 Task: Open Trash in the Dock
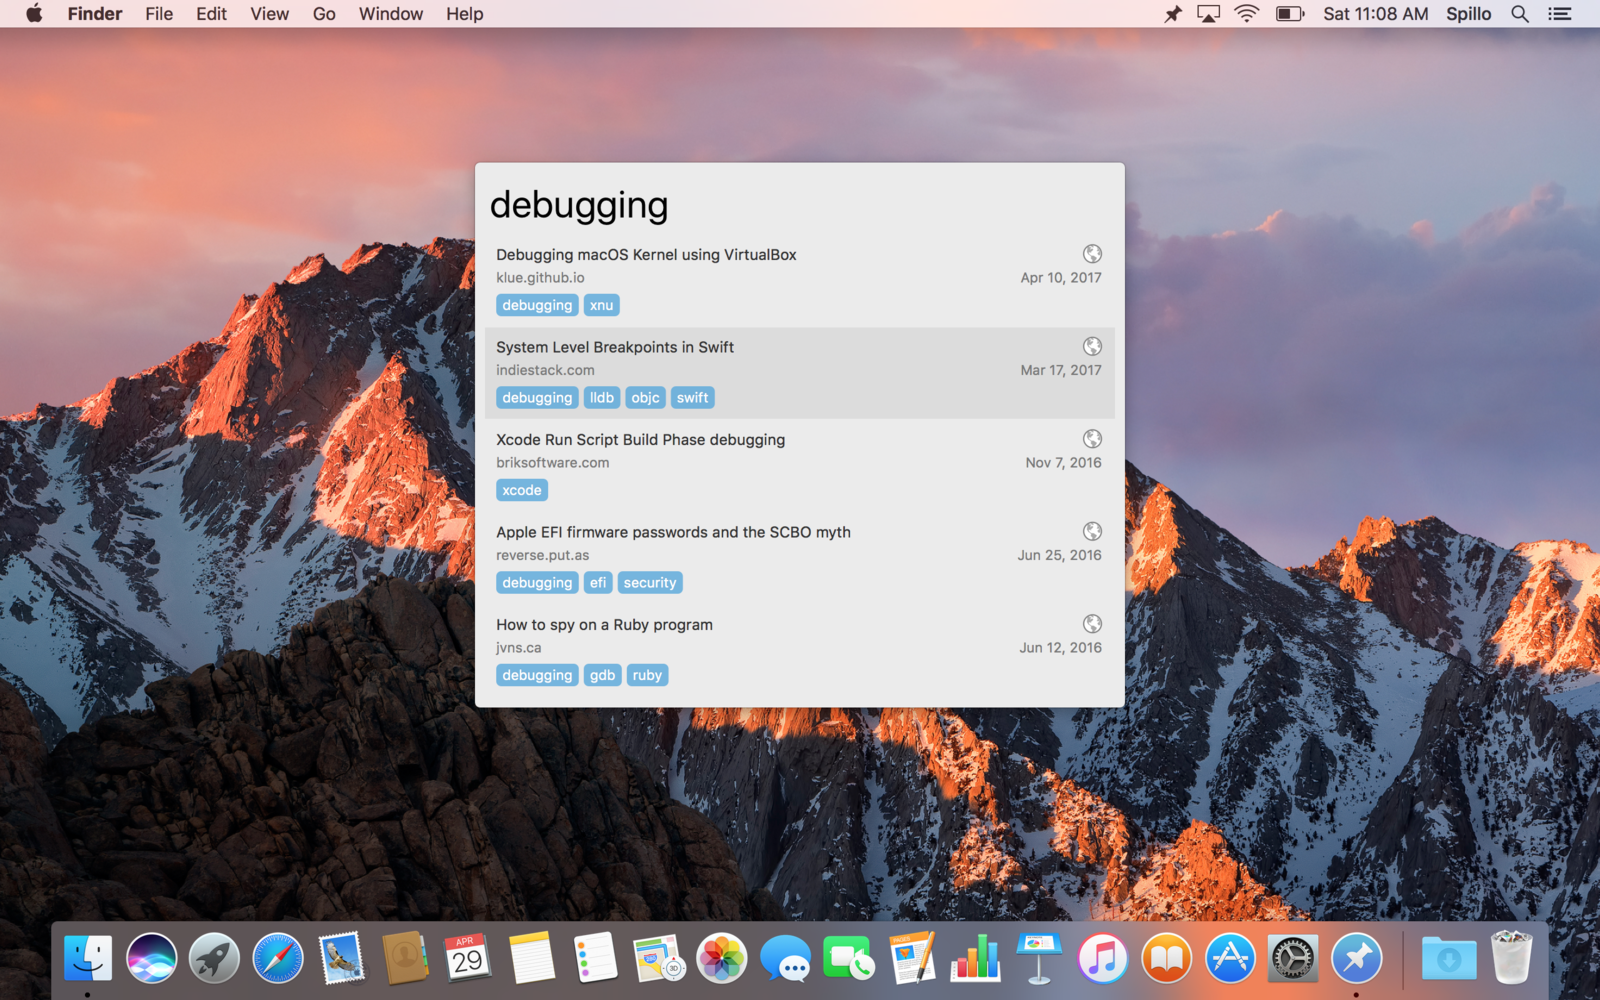[x=1511, y=957]
